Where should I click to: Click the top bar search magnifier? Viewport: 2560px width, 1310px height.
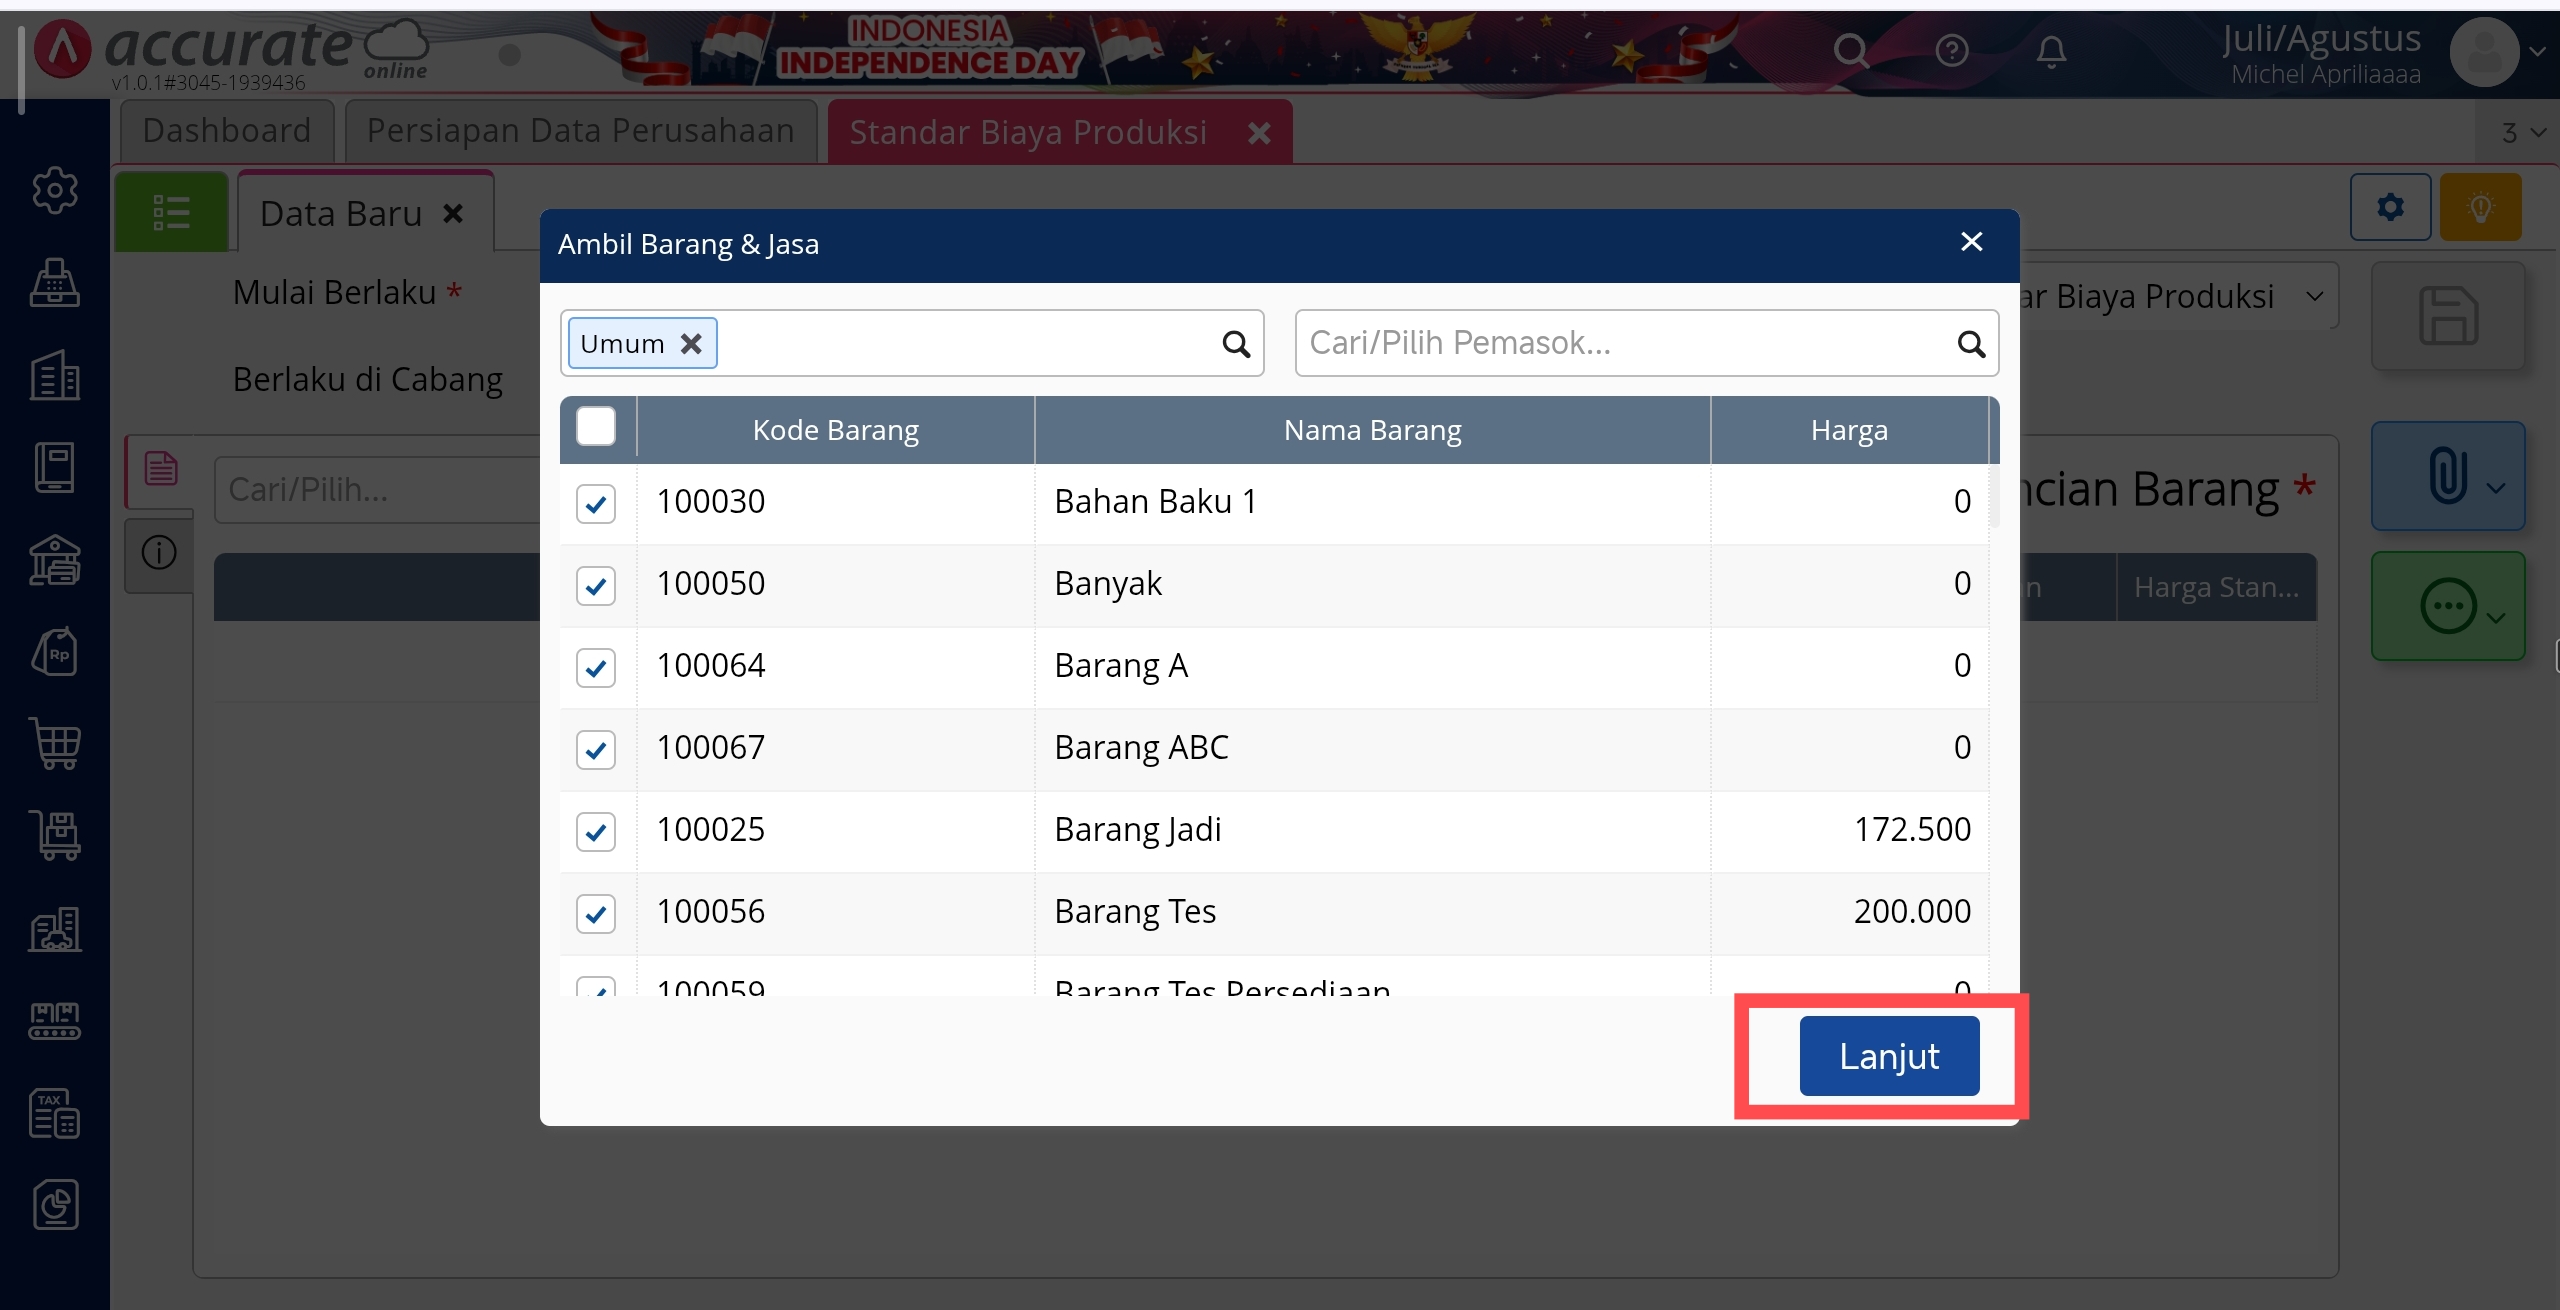pyautogui.click(x=1851, y=51)
